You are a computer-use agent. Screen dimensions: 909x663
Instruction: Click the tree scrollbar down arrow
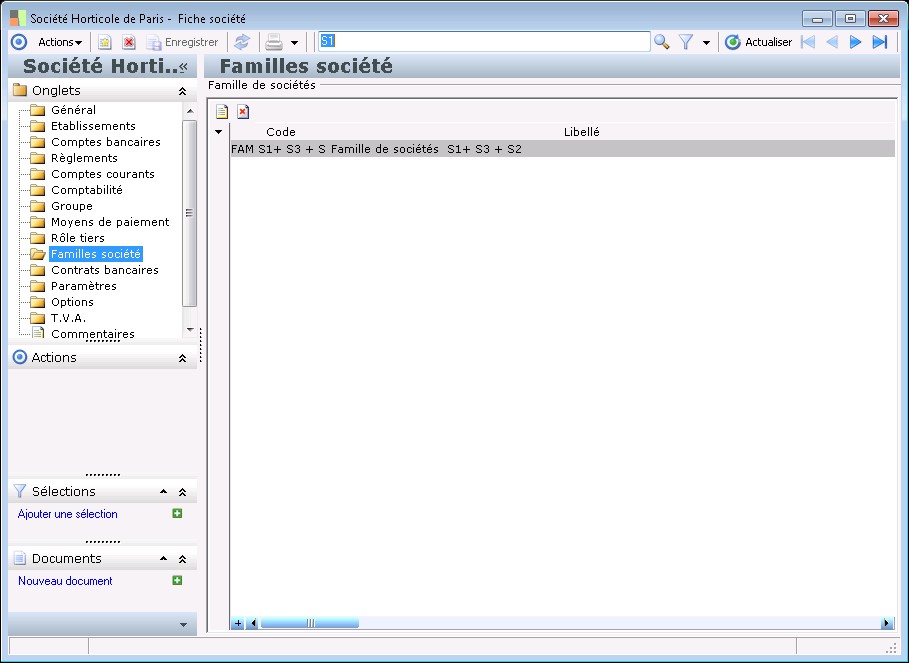tap(190, 330)
